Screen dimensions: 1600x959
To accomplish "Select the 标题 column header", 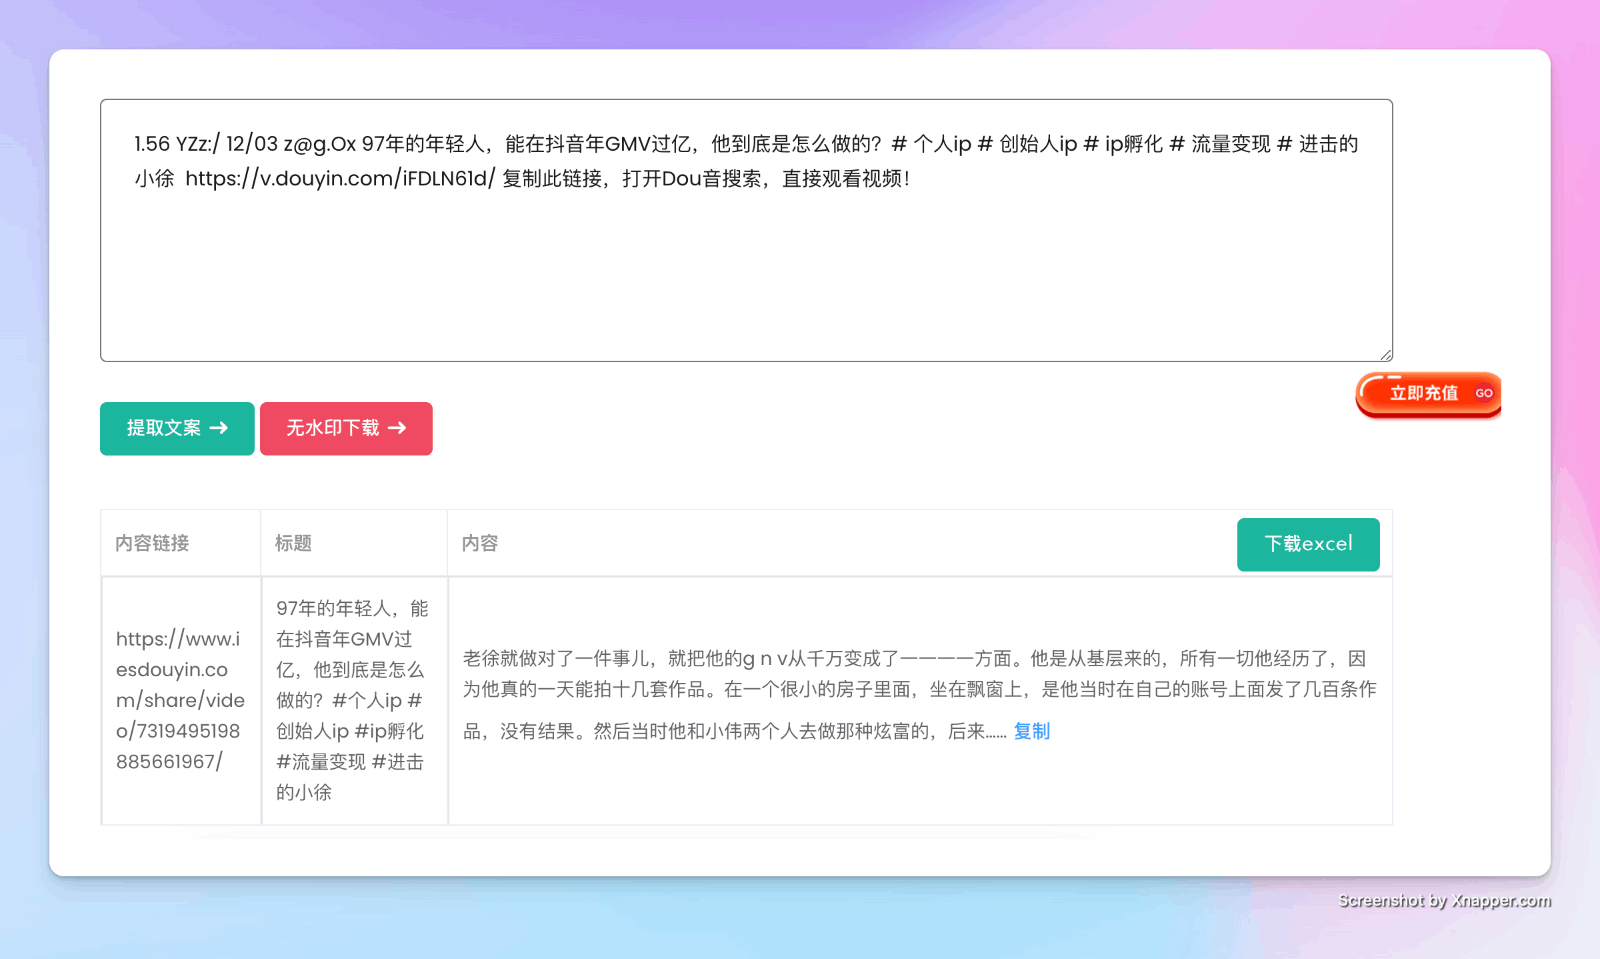I will pos(293,543).
